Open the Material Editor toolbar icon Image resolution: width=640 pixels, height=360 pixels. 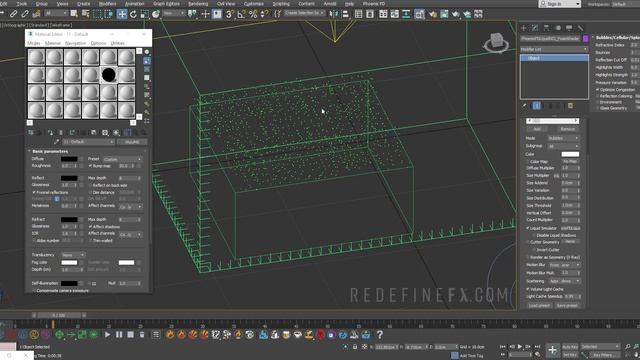coord(419,14)
